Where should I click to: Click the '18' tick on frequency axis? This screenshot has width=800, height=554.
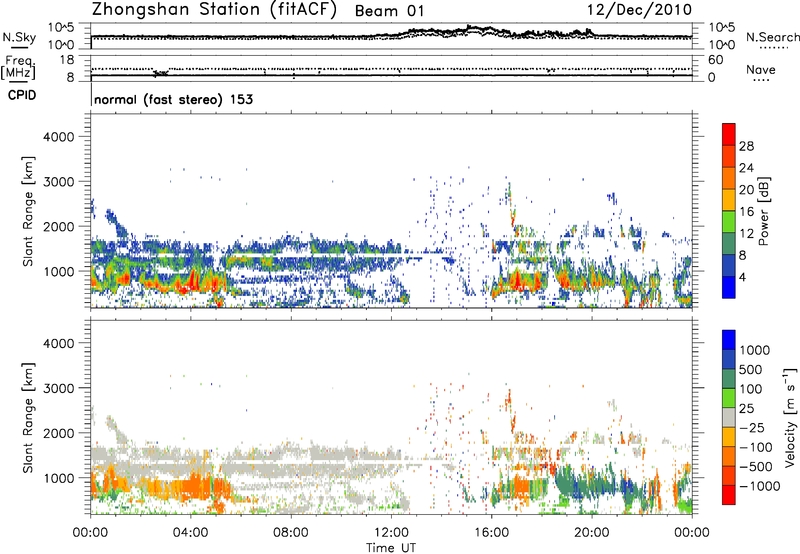pyautogui.click(x=67, y=60)
